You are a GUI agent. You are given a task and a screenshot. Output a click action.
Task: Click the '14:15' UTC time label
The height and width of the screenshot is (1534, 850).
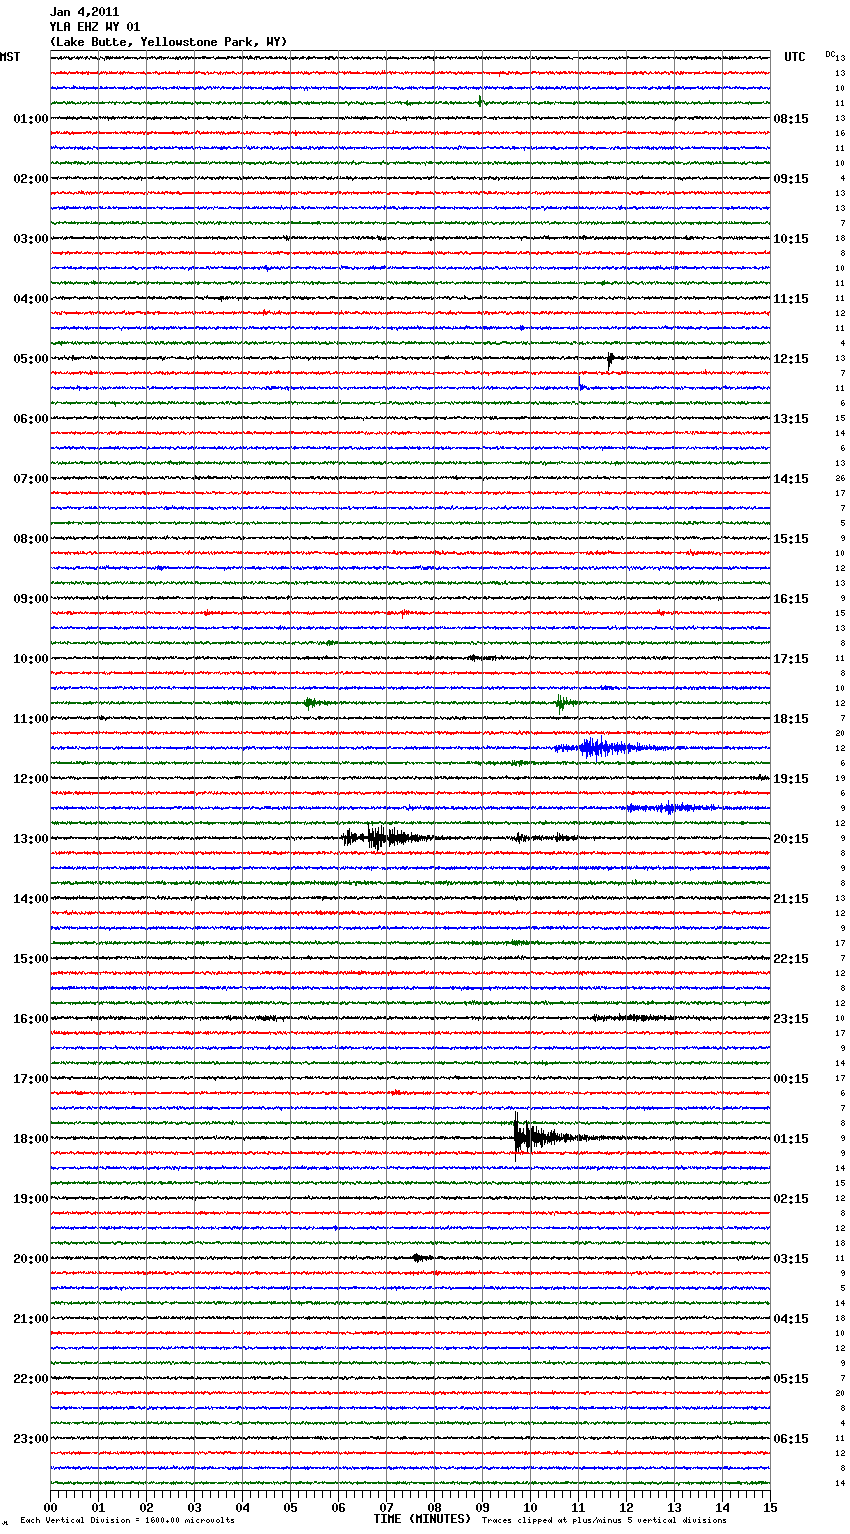(x=791, y=479)
